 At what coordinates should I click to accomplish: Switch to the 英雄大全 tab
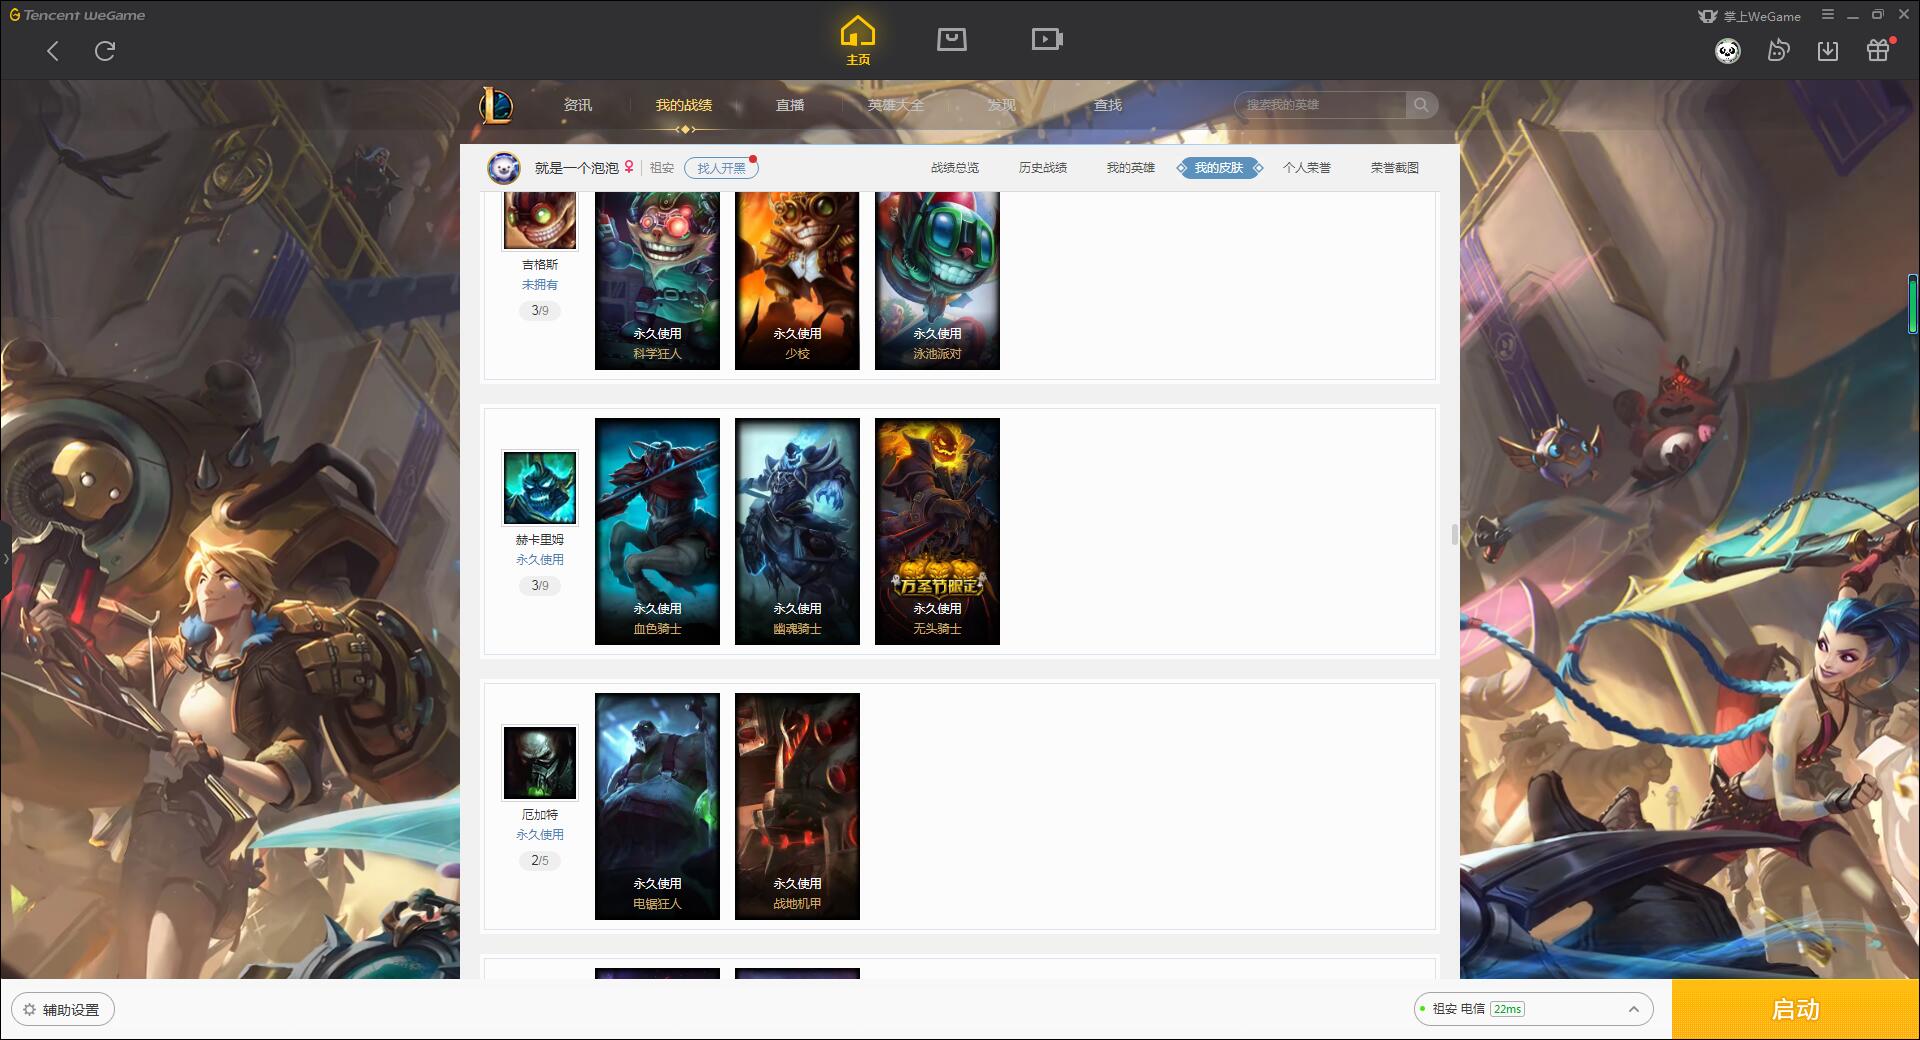click(x=896, y=105)
